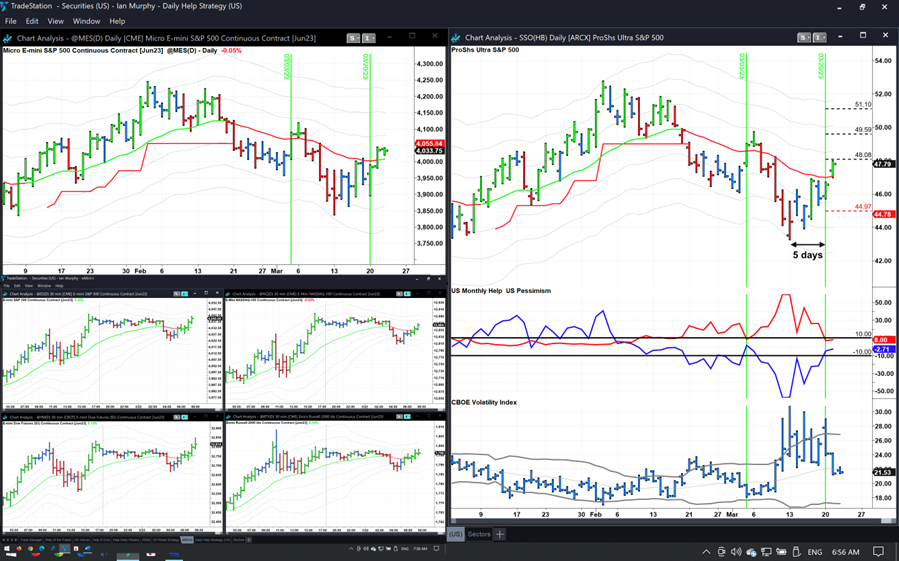Image resolution: width=899 pixels, height=561 pixels.
Task: Open the File menu
Action: pos(10,21)
